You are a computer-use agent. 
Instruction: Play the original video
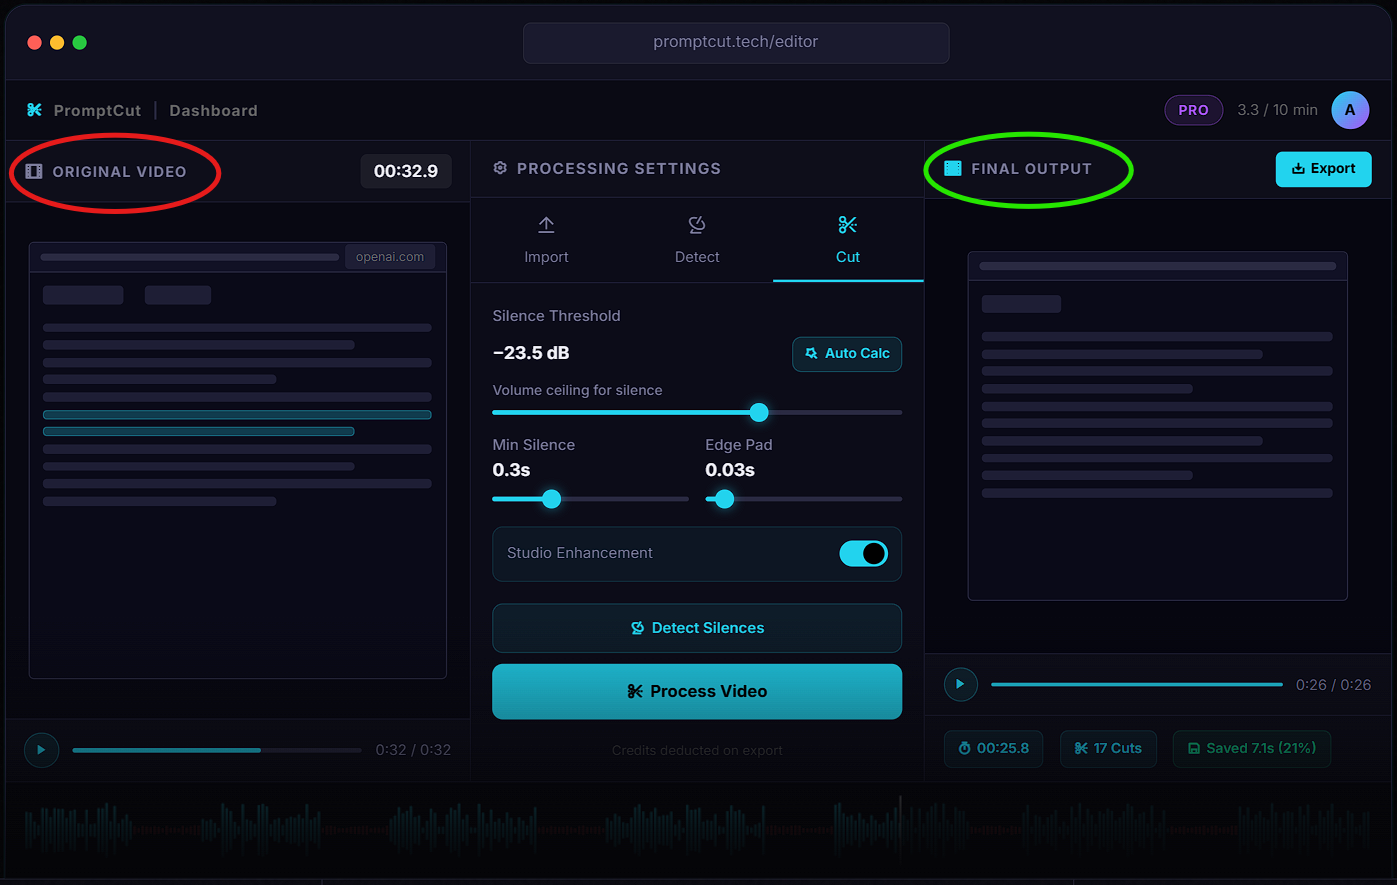point(41,750)
